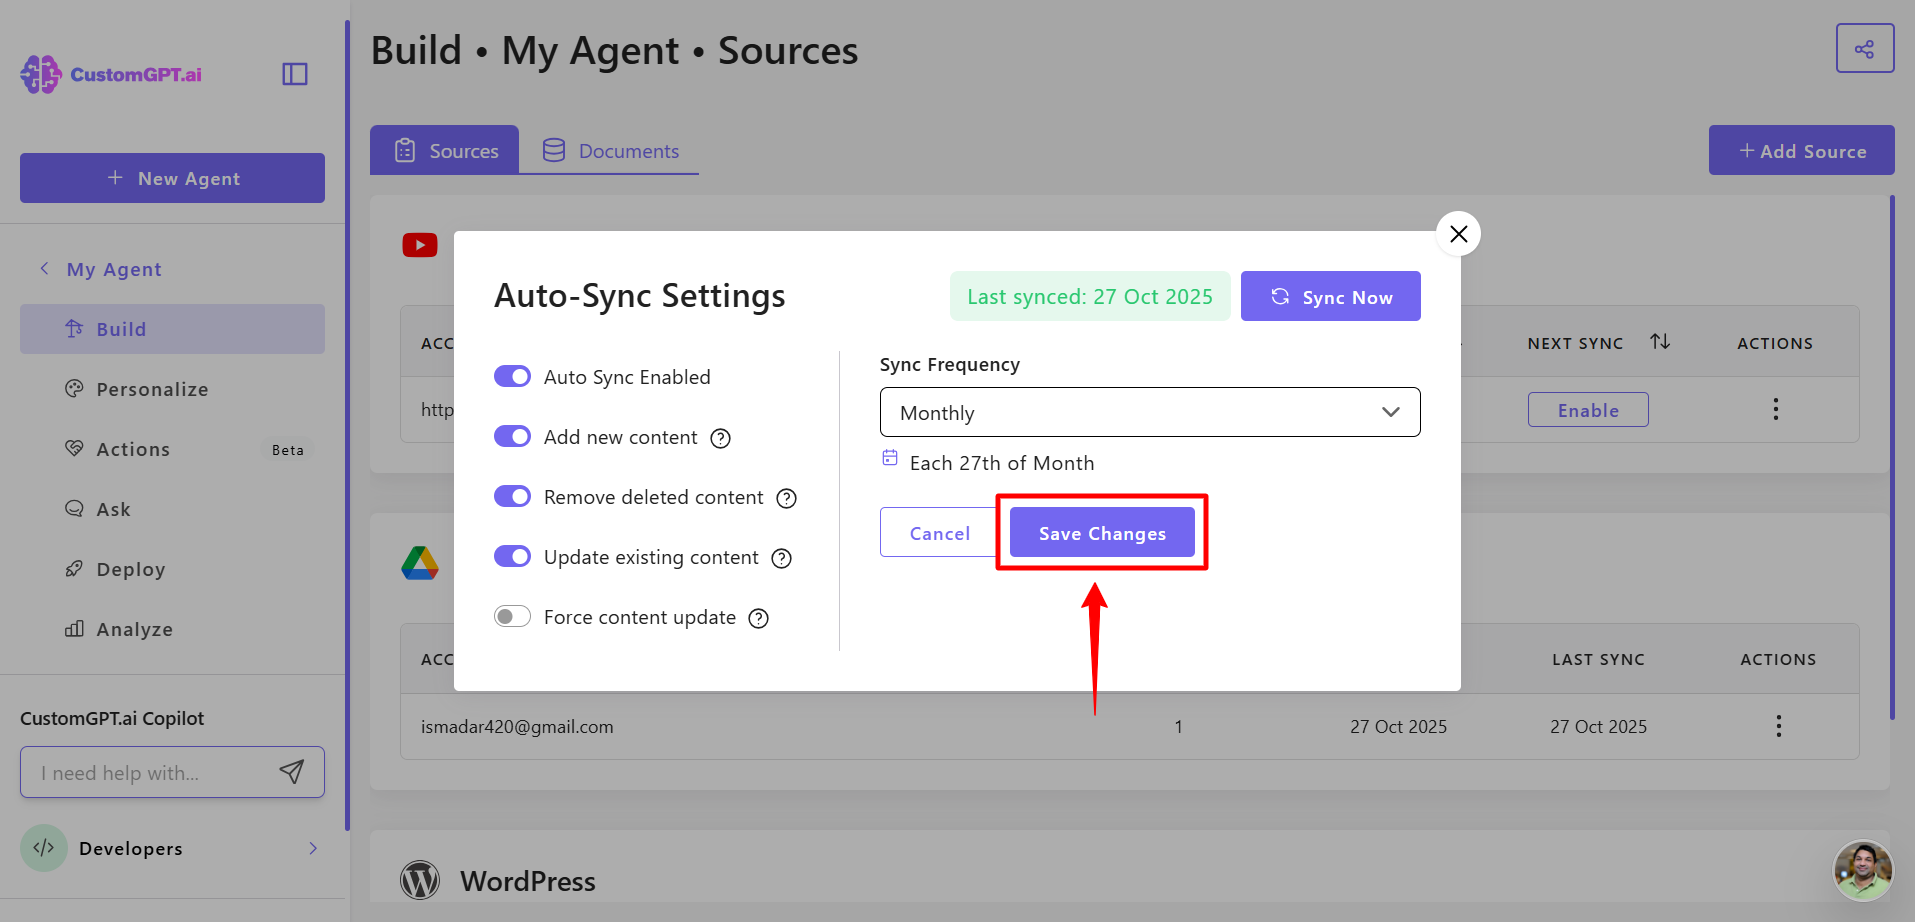Click the Cancel button

pyautogui.click(x=940, y=532)
